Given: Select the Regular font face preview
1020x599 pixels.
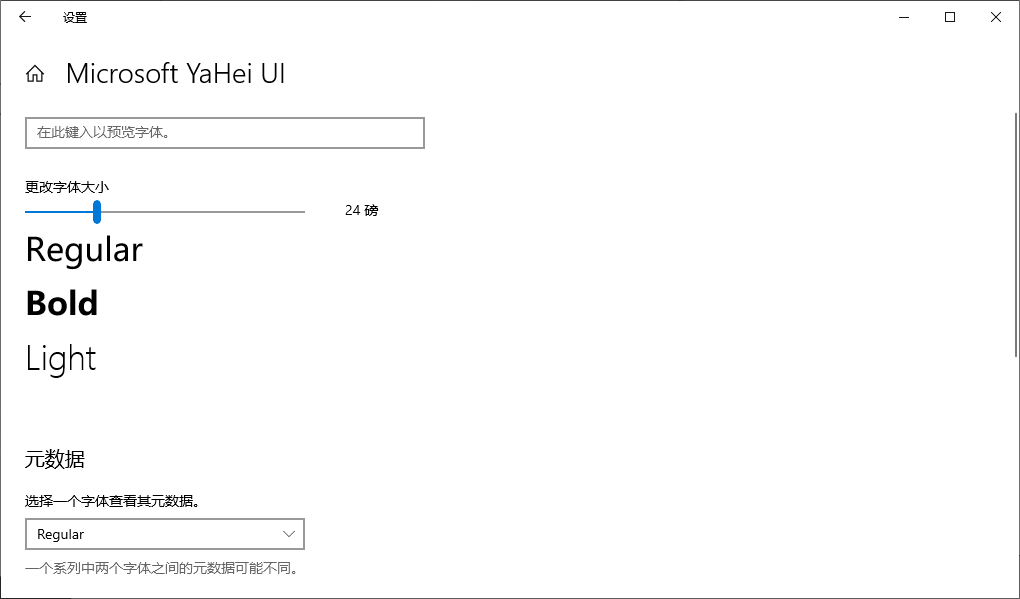Looking at the screenshot, I should coord(84,249).
